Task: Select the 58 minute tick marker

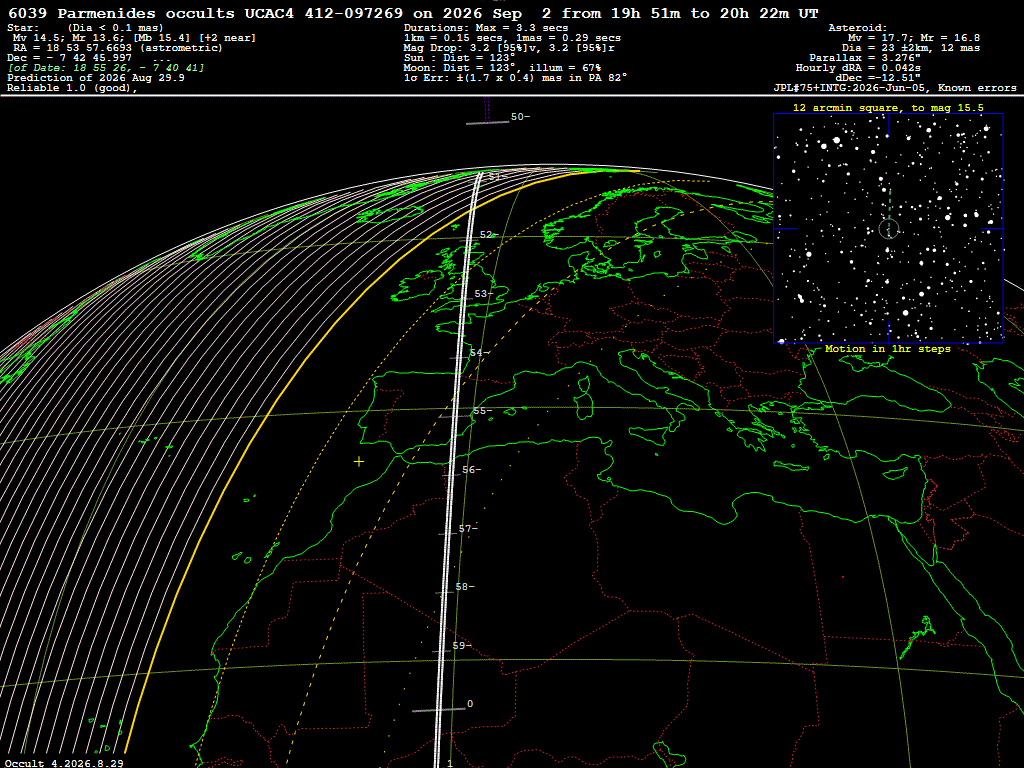Action: [x=464, y=587]
